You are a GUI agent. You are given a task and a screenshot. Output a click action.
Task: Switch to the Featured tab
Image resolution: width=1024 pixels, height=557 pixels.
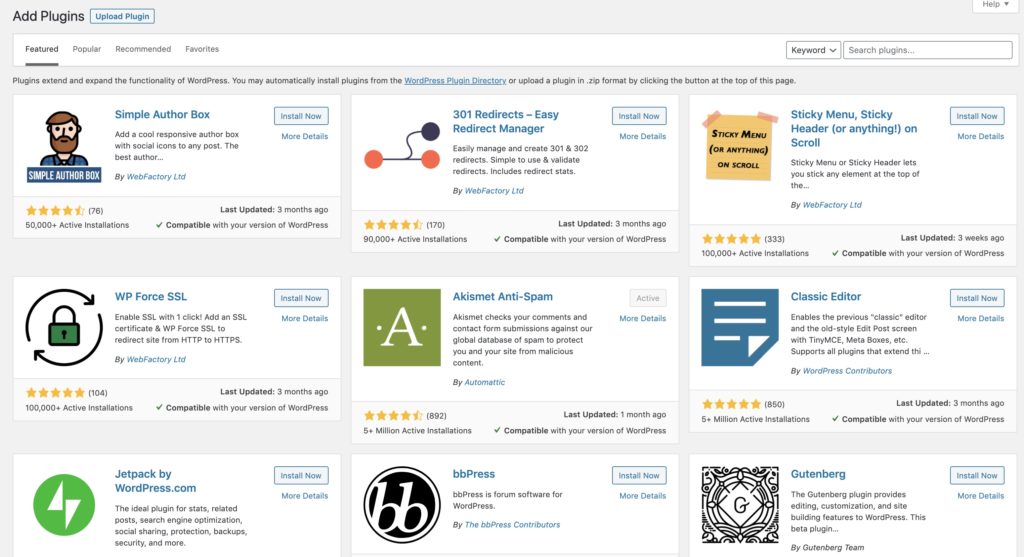[x=42, y=49]
